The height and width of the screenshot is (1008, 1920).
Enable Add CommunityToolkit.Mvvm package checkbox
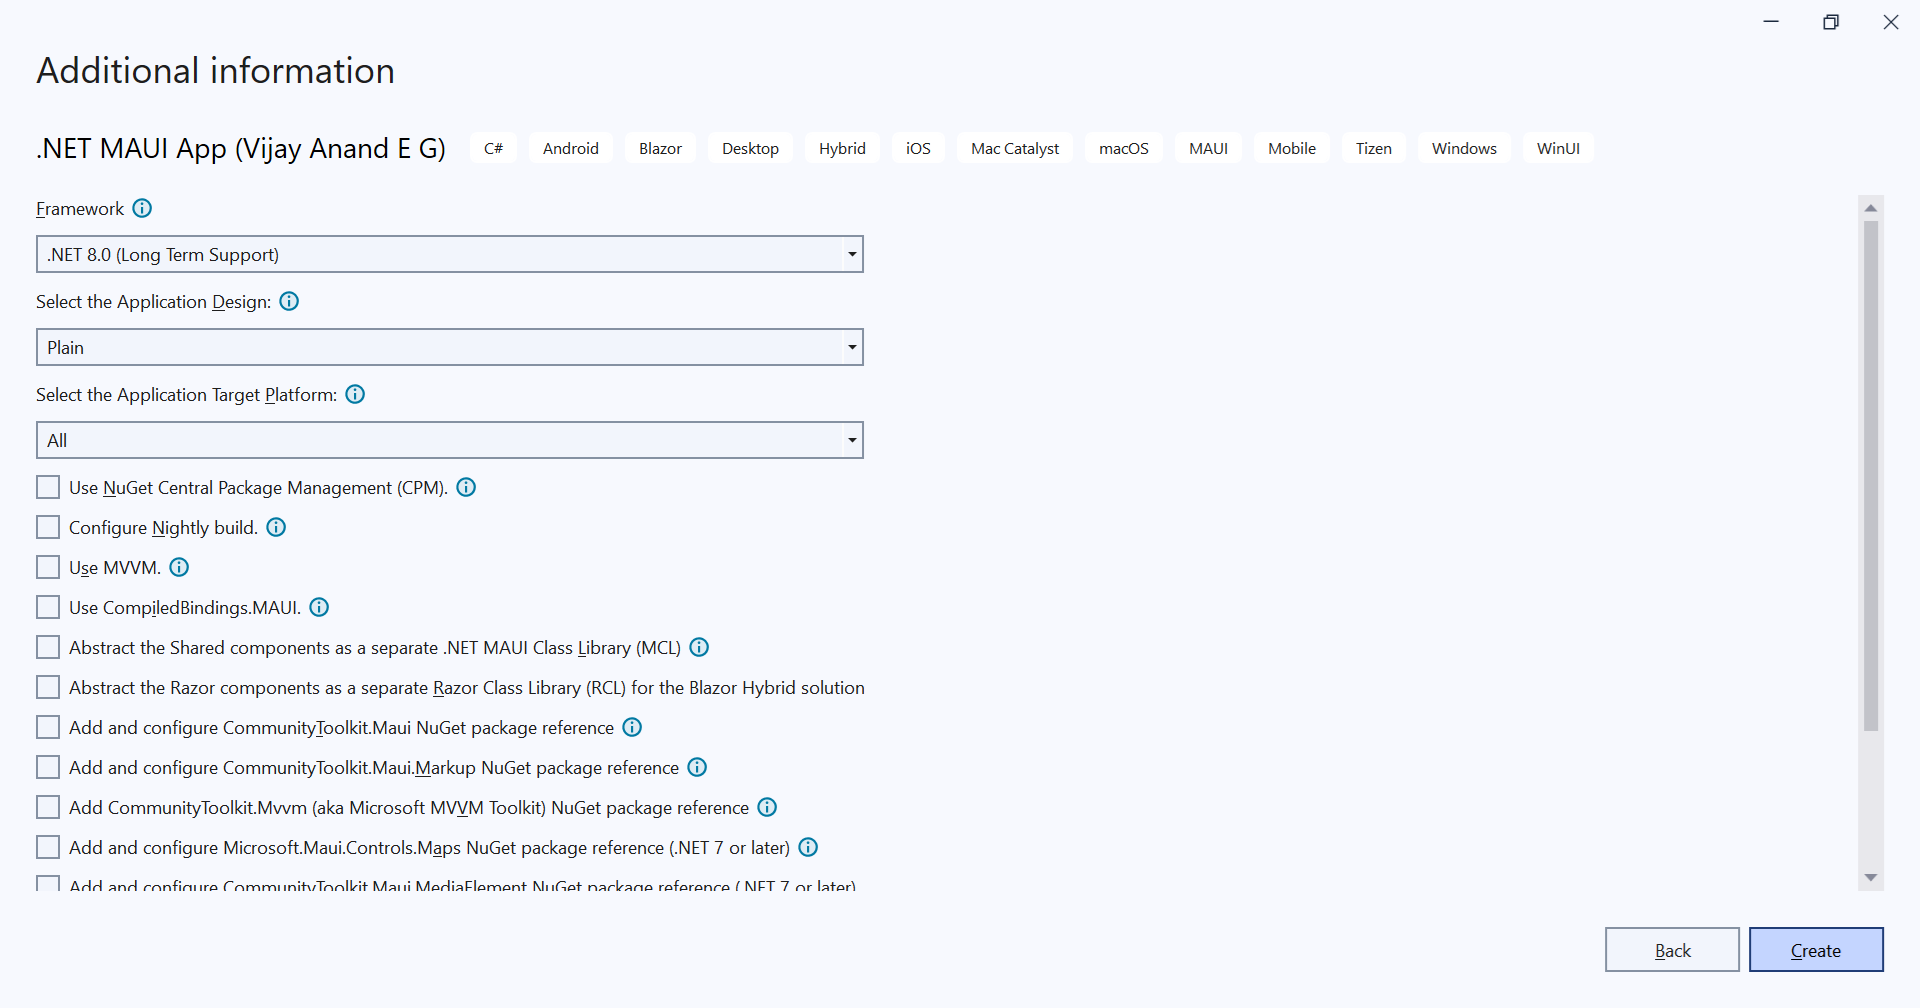pyautogui.click(x=48, y=807)
